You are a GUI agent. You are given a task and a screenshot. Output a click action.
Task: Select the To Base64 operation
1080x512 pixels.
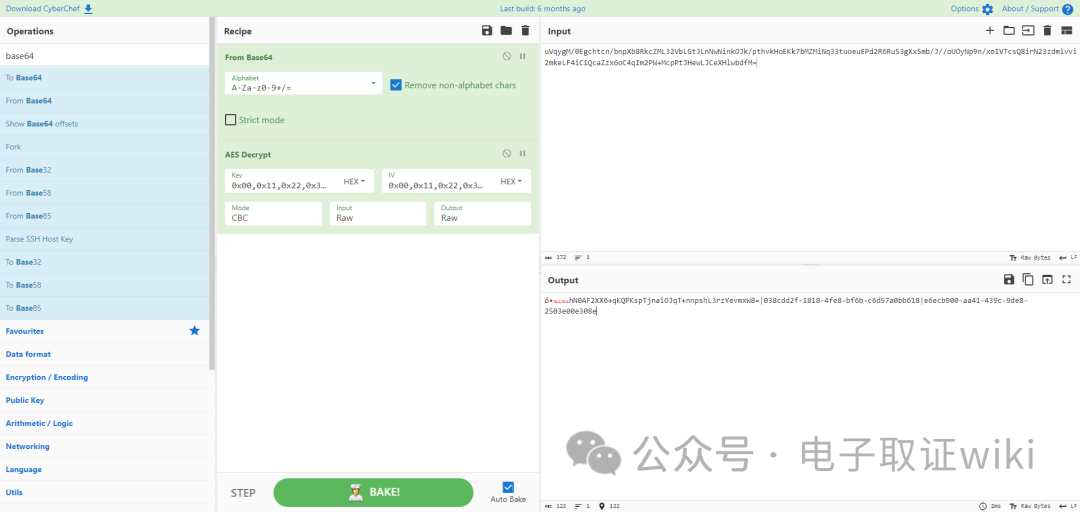coord(105,77)
